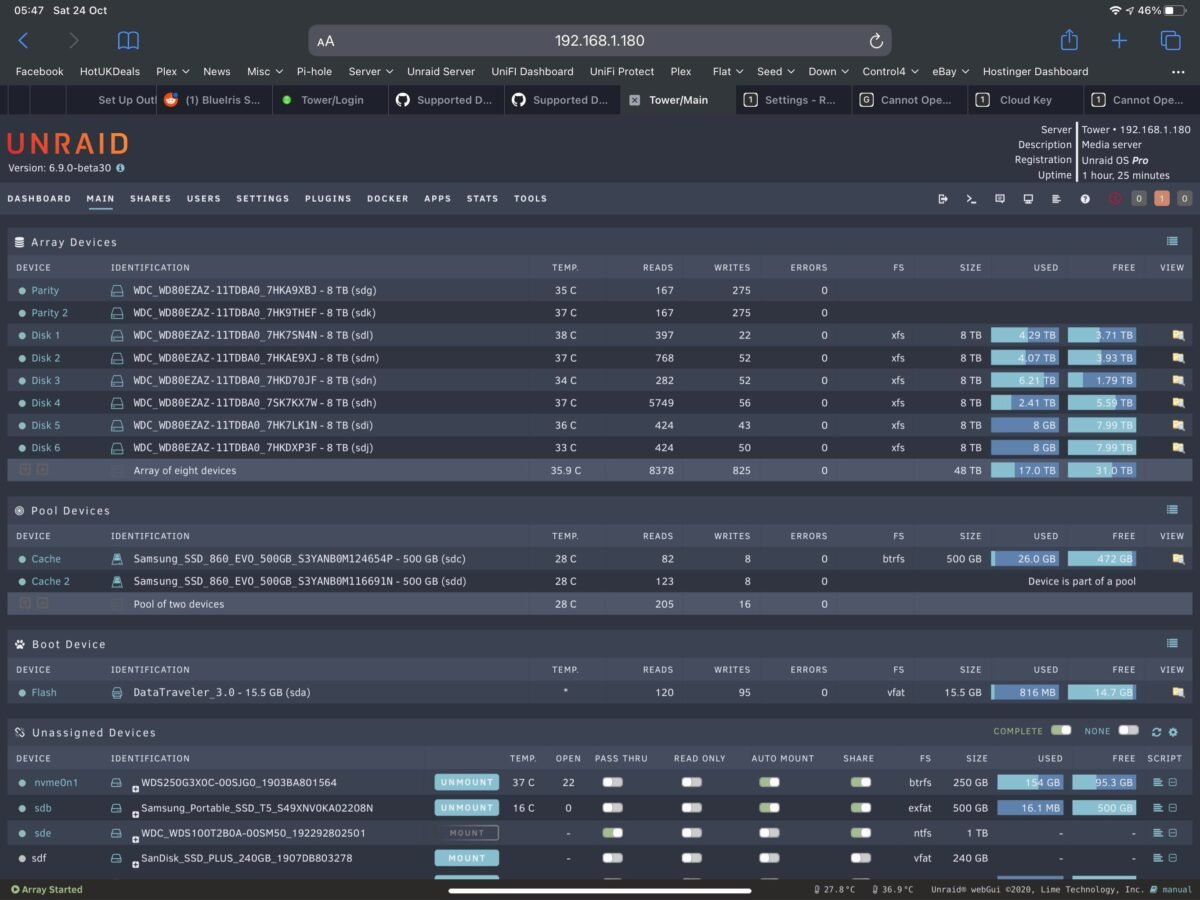1200x900 pixels.
Task: Browse the Flash boot device folder icon
Action: [1178, 692]
